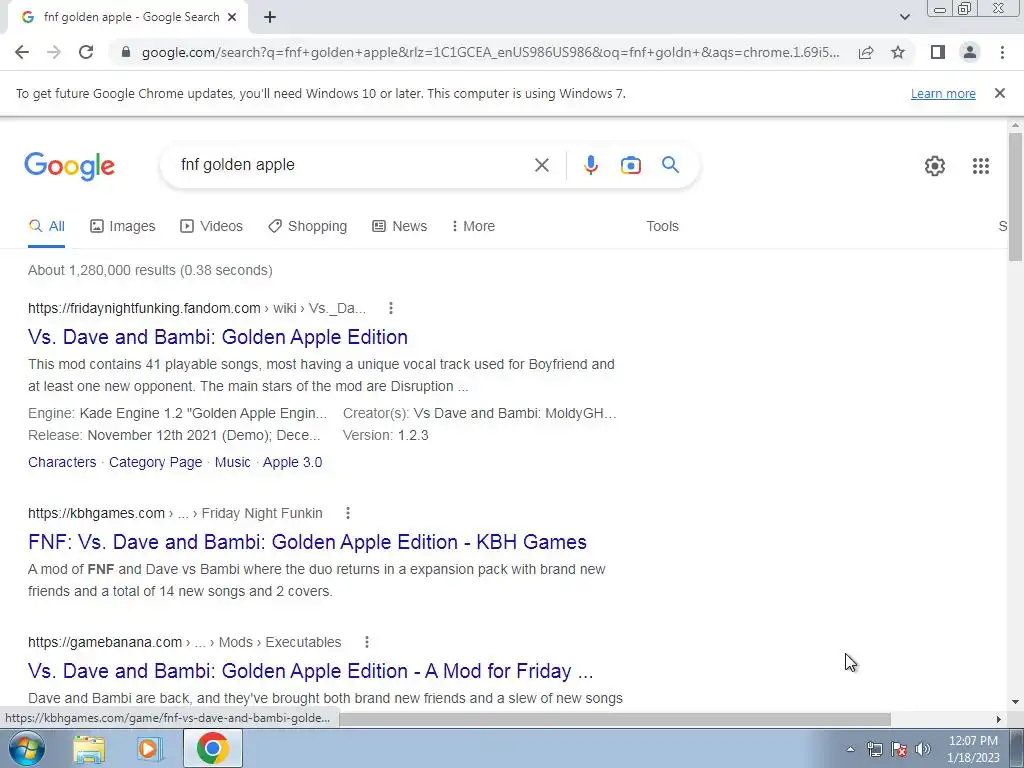Screen dimensions: 1024x768
Task: Open the Apple 3.0 sitelink
Action: coord(293,462)
